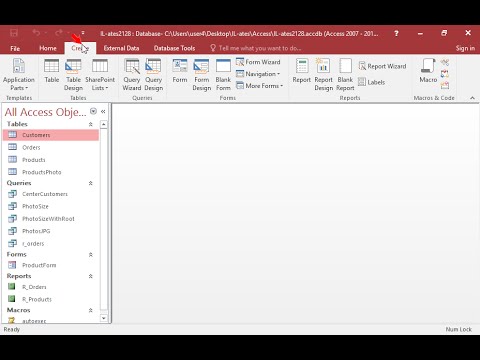Create a new Macro
480x360 pixels.
pos(428,71)
